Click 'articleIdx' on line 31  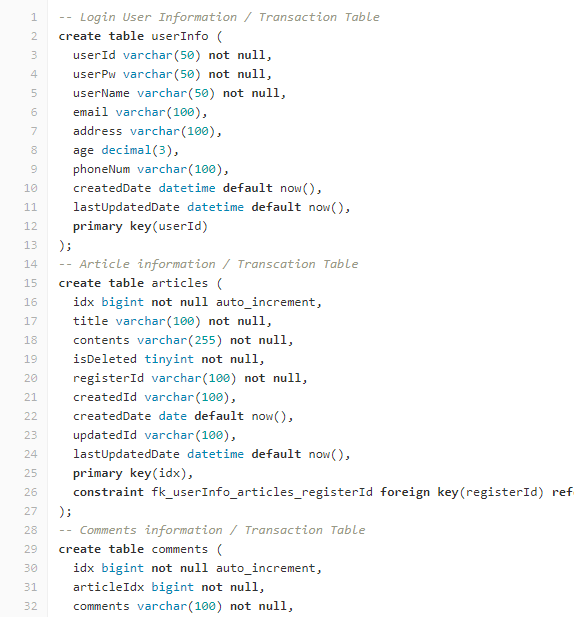pyautogui.click(x=109, y=587)
